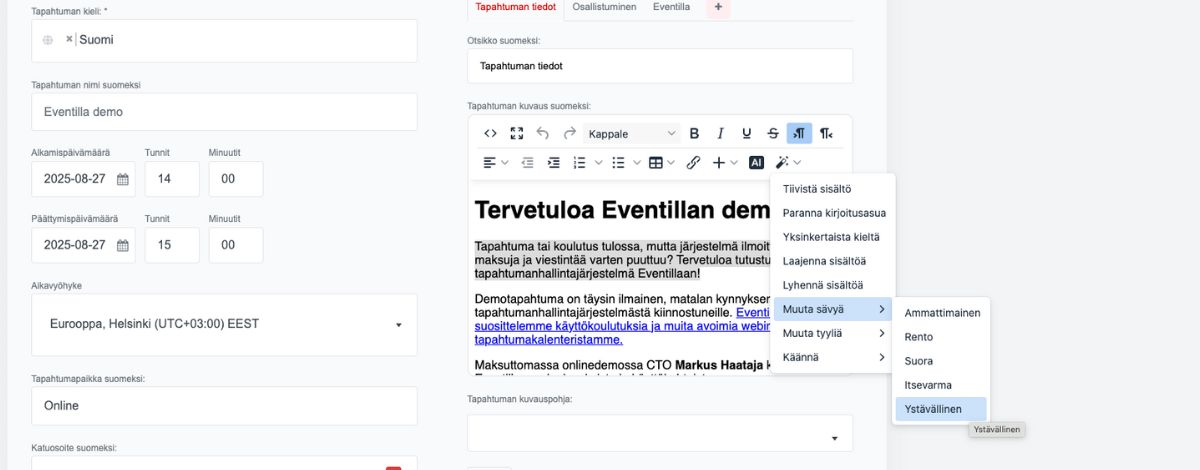Select Itsevarma tone
The height and width of the screenshot is (470, 1200).
coord(941,385)
